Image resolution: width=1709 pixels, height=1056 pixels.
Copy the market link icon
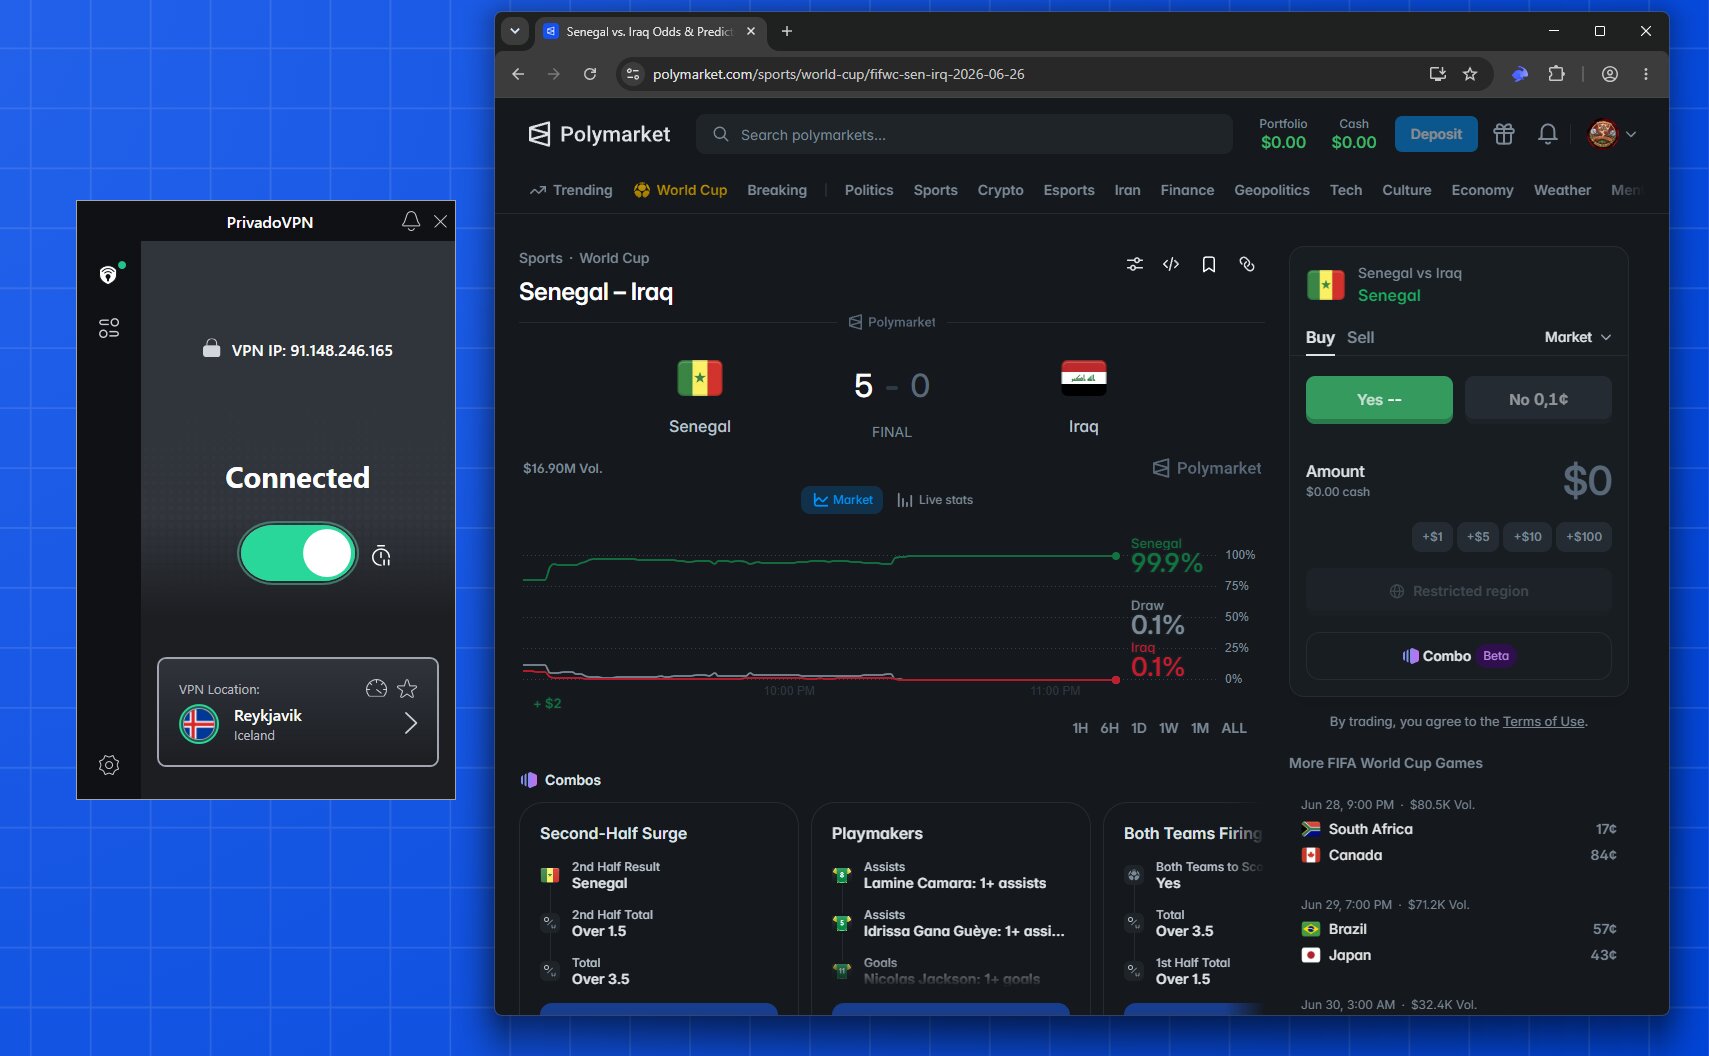1247,264
